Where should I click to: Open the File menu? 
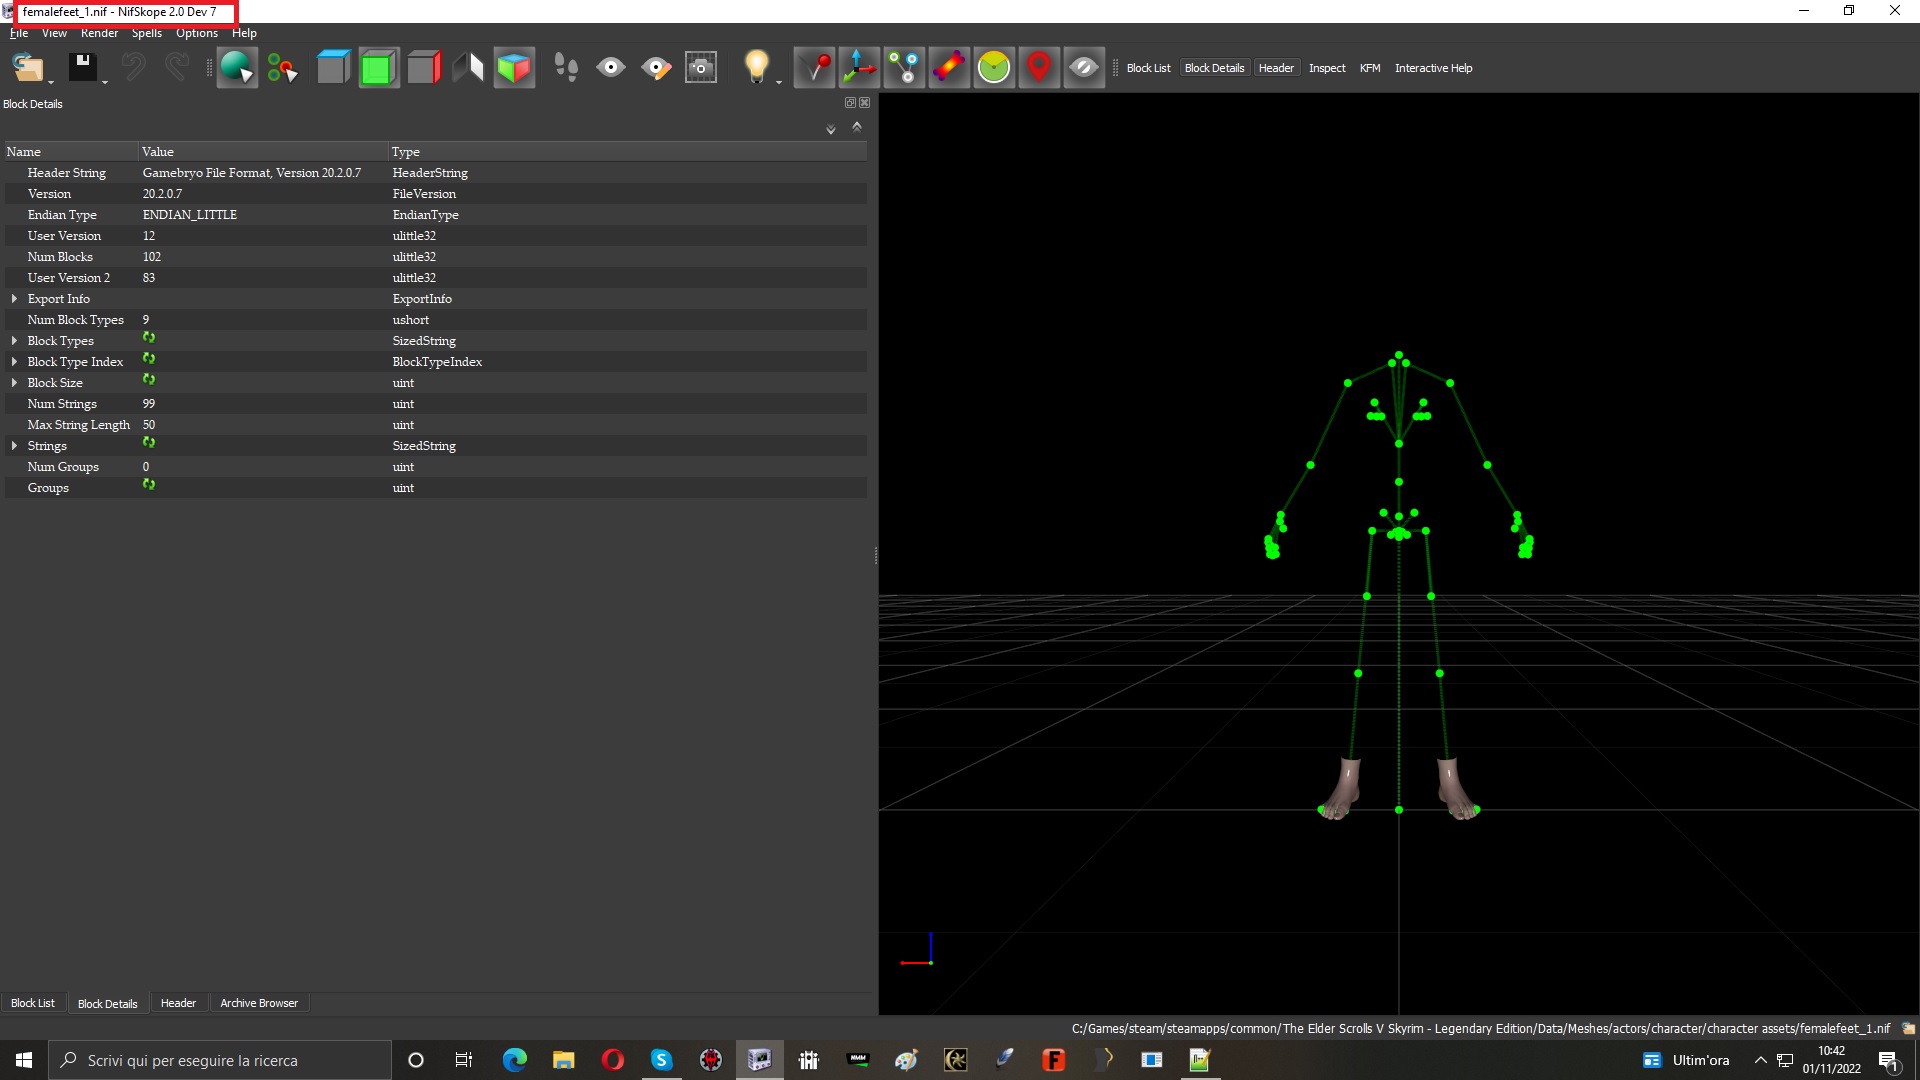[19, 33]
